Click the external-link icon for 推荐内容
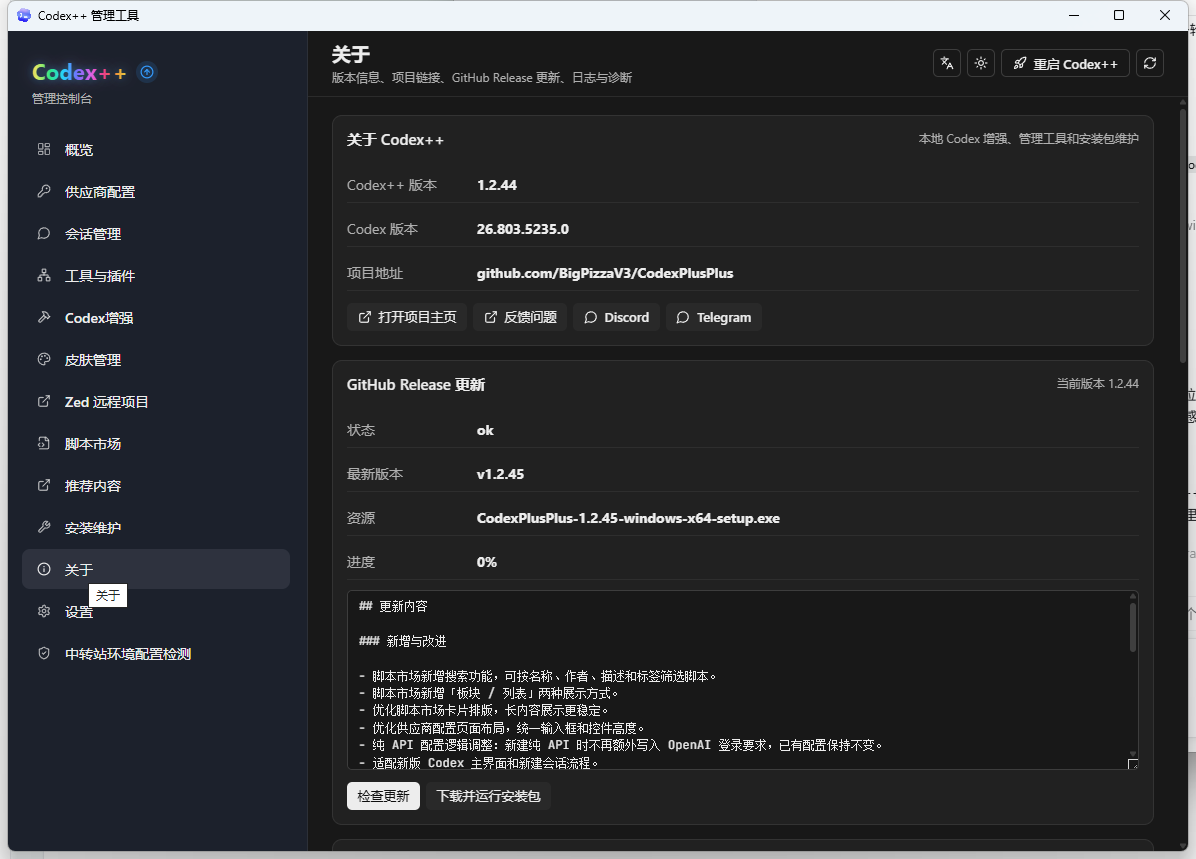This screenshot has width=1196, height=859. click(44, 484)
